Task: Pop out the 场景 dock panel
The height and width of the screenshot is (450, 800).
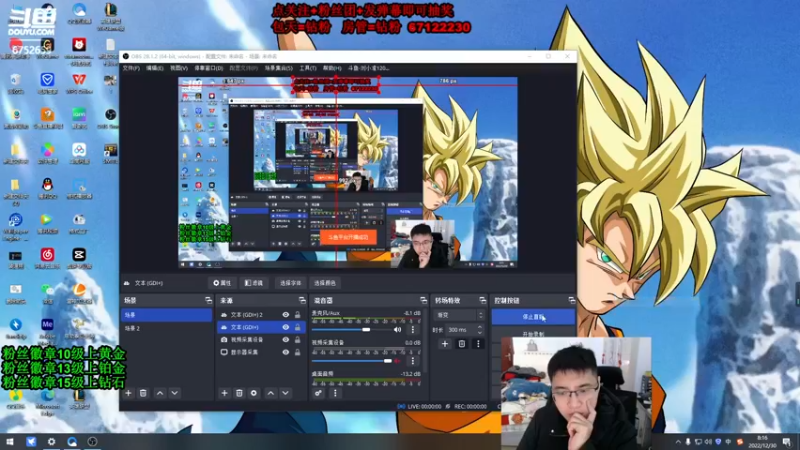Action: pyautogui.click(x=208, y=301)
